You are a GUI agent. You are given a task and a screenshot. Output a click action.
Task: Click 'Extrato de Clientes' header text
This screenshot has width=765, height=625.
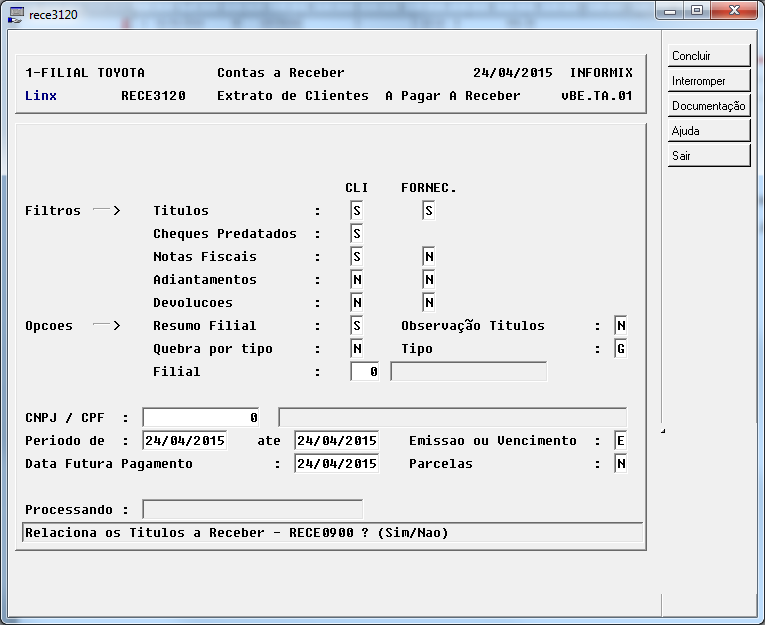click(293, 96)
